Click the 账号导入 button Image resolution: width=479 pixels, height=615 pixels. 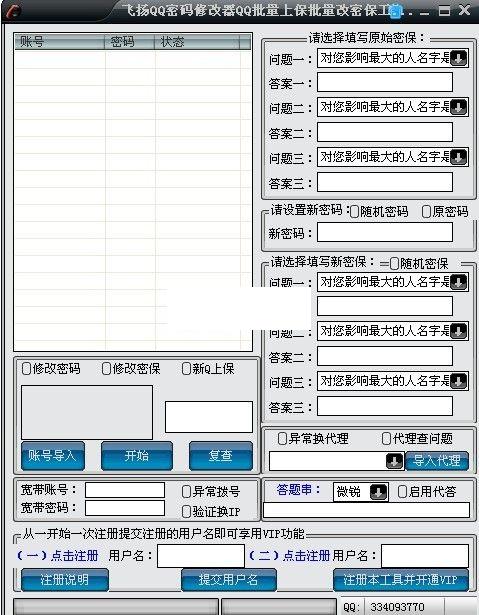pyautogui.click(x=53, y=456)
